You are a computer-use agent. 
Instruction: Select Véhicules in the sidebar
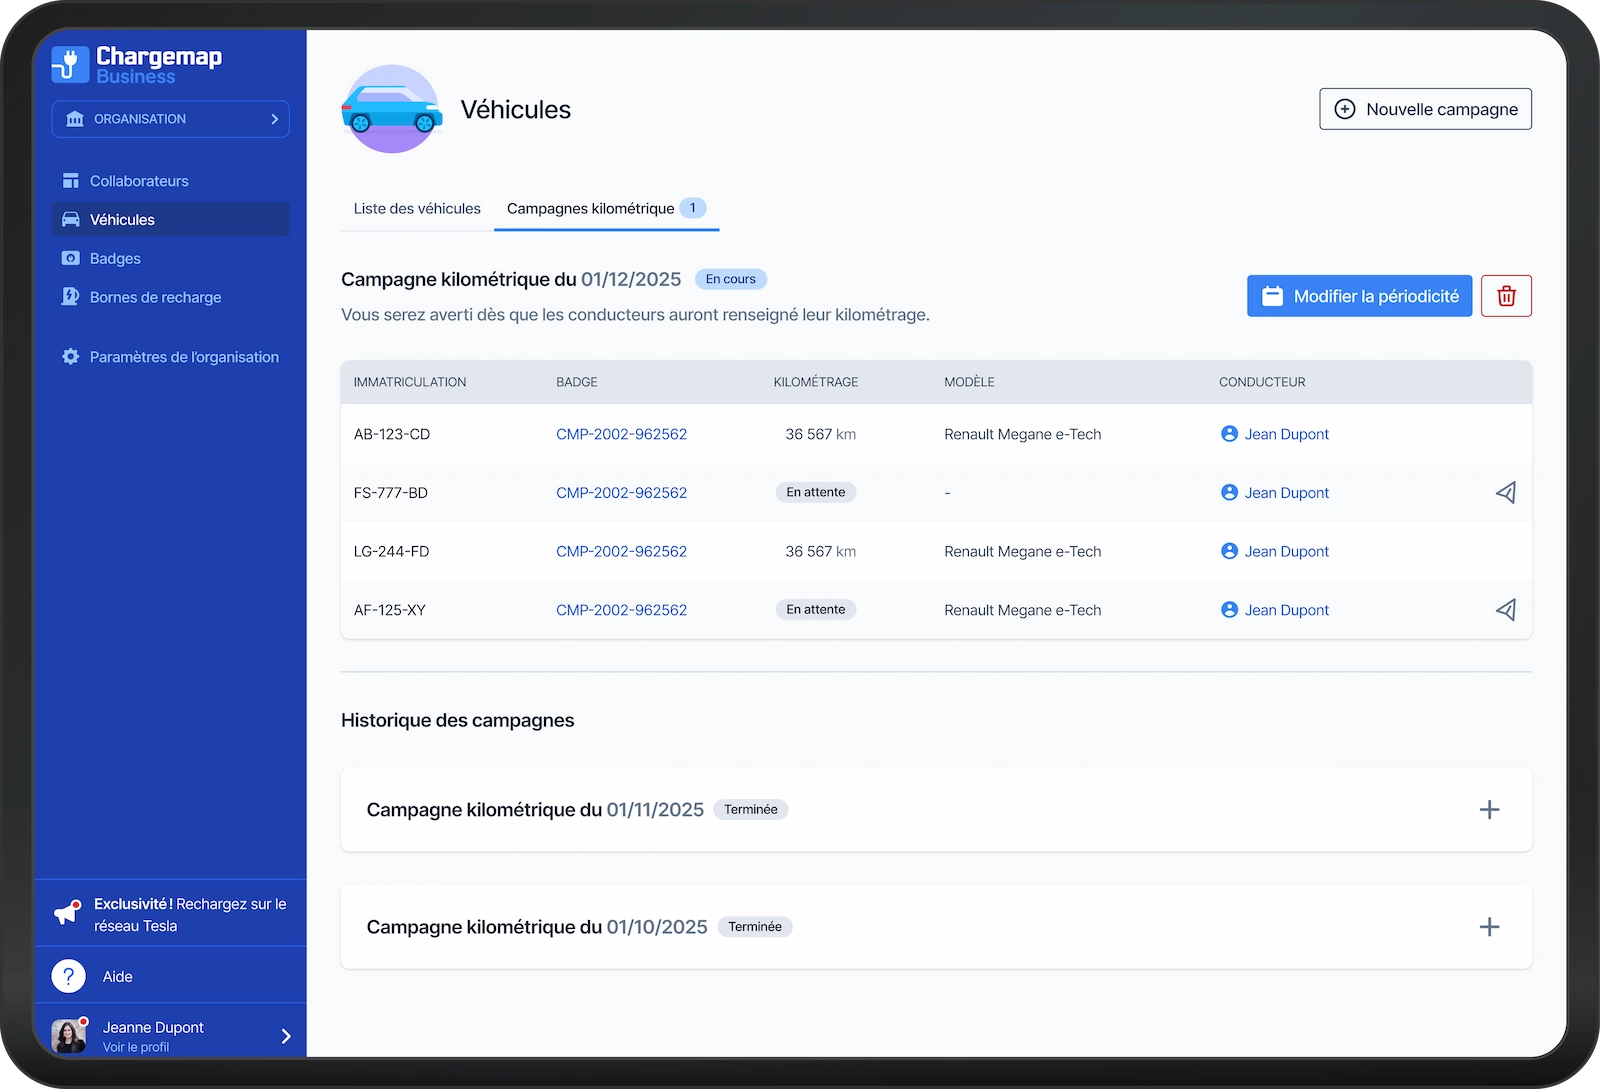coord(170,219)
